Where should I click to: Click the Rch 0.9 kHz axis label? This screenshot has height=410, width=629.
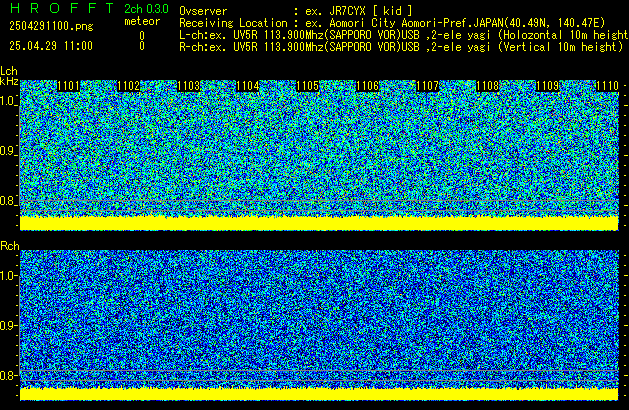click(8, 325)
